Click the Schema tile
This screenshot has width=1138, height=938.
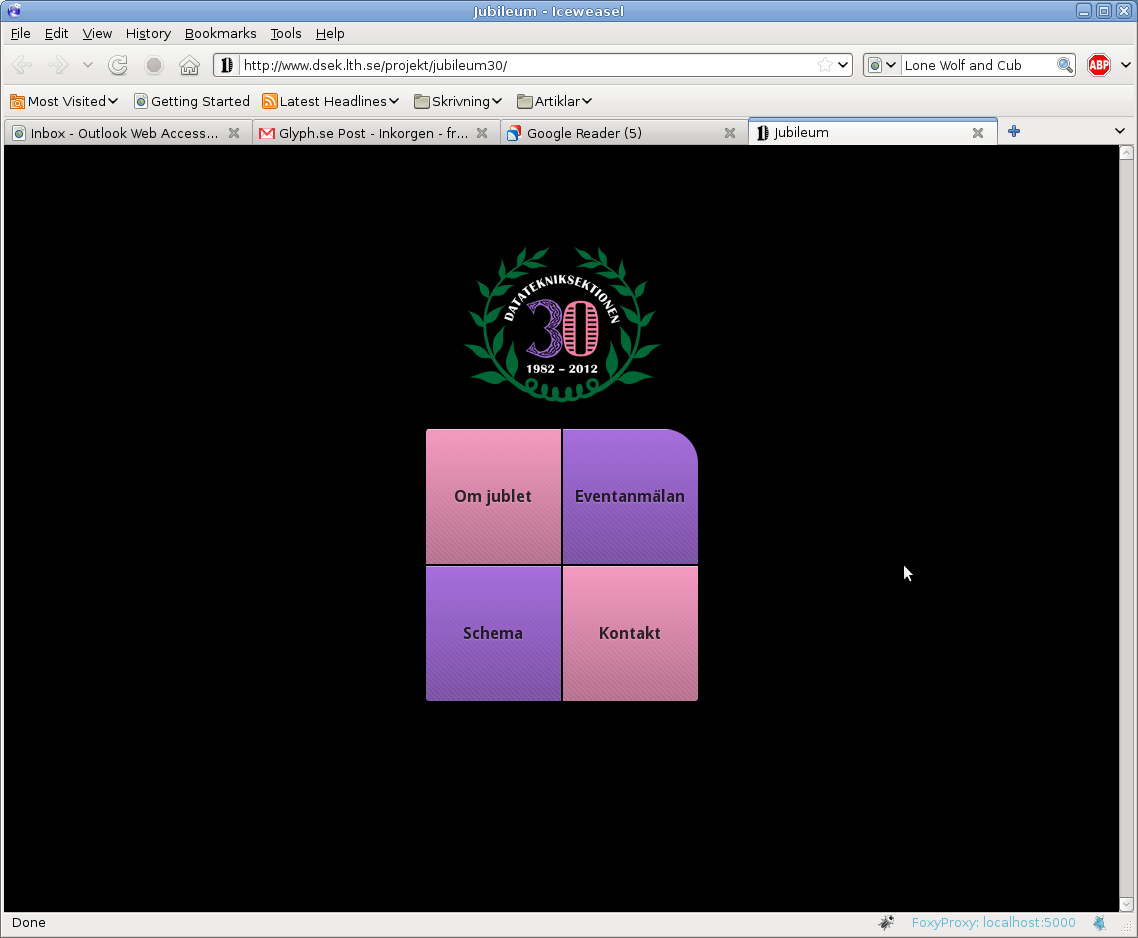(x=493, y=633)
